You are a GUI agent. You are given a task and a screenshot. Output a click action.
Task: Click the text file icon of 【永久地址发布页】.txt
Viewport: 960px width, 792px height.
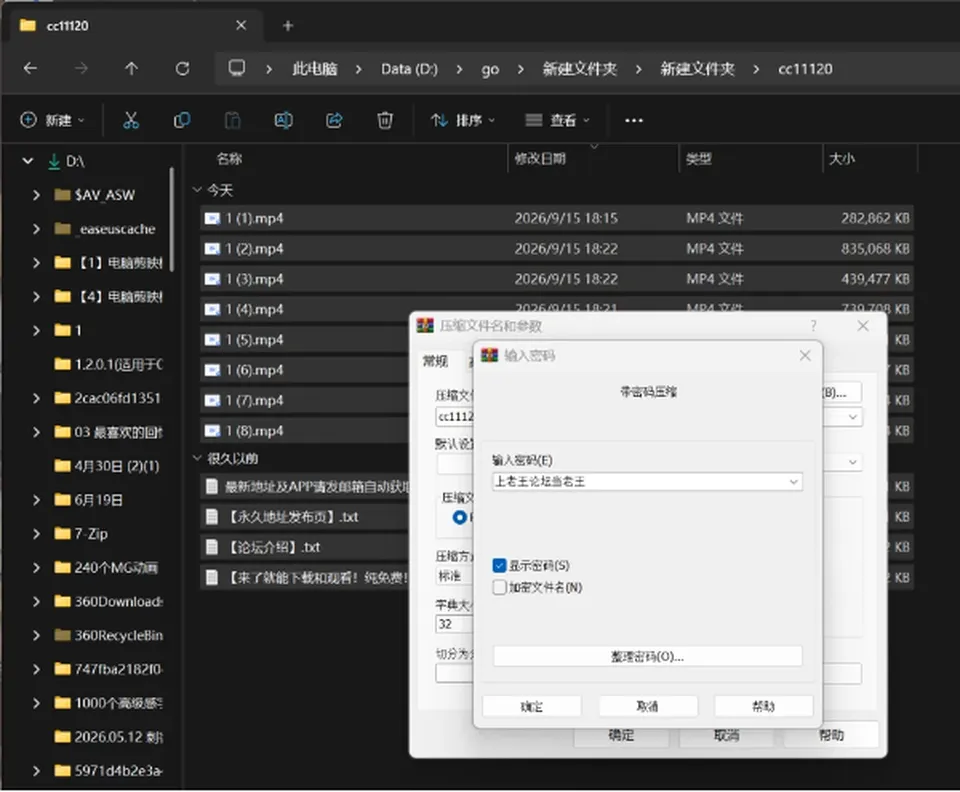point(212,517)
